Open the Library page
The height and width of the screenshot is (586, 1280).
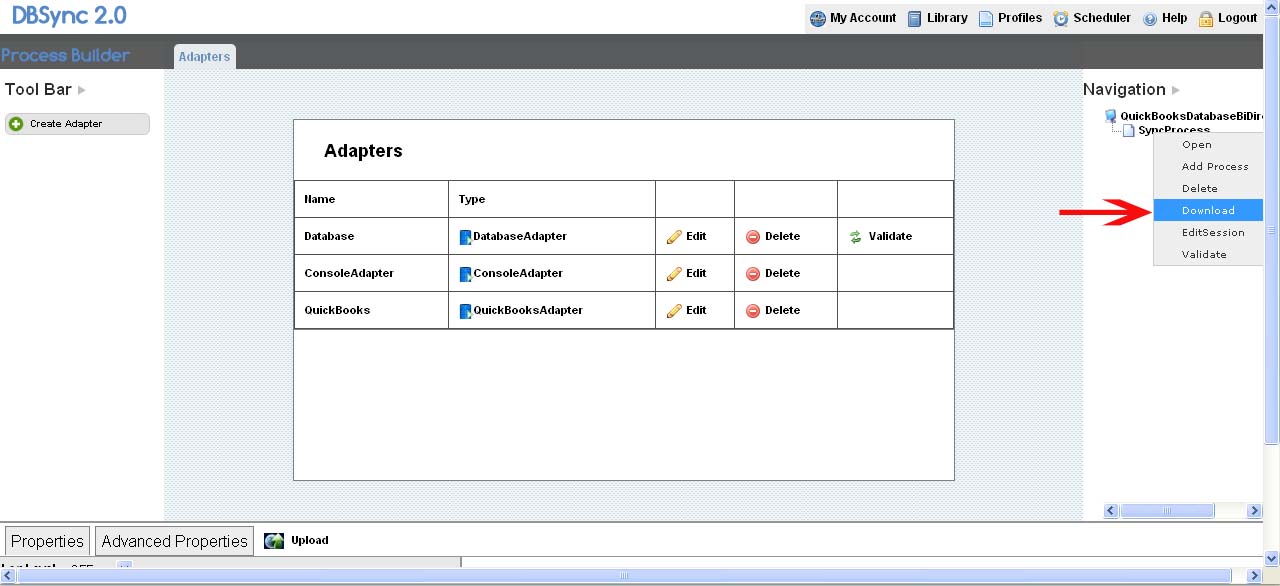(937, 18)
